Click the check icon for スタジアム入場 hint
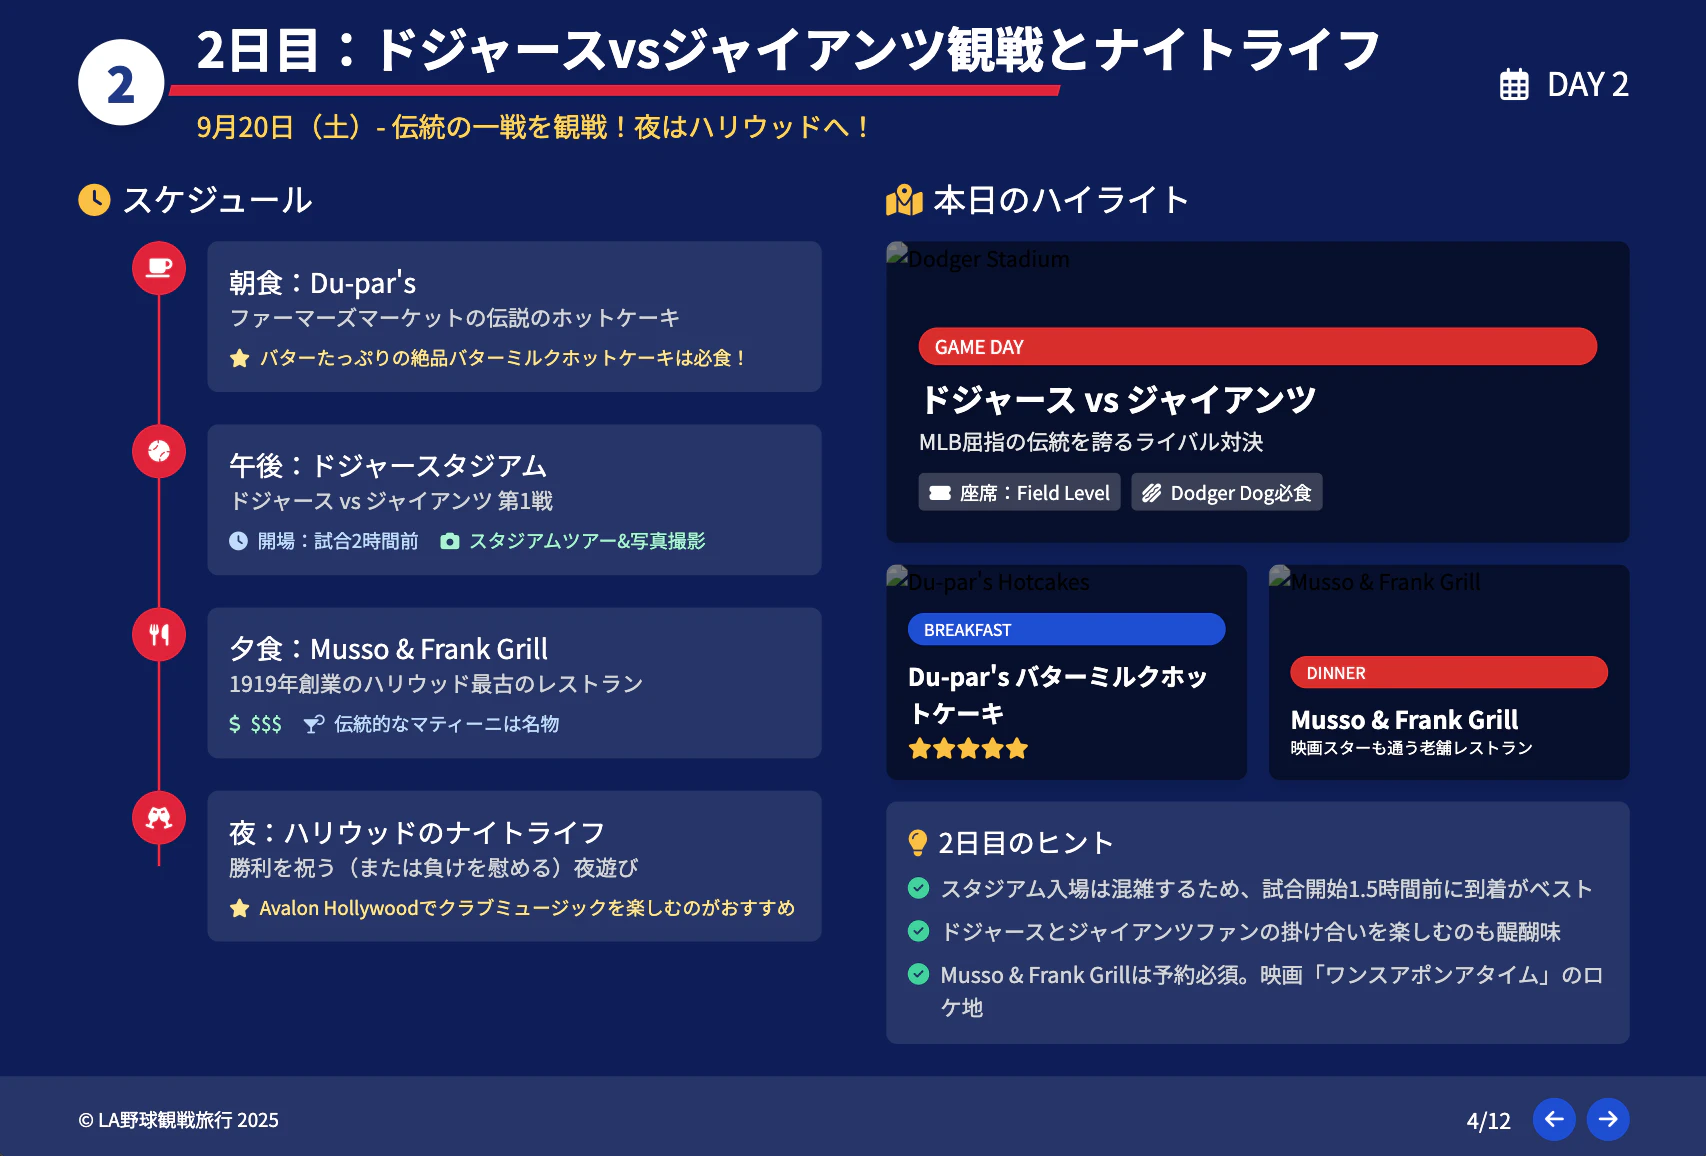The image size is (1706, 1156). click(918, 888)
